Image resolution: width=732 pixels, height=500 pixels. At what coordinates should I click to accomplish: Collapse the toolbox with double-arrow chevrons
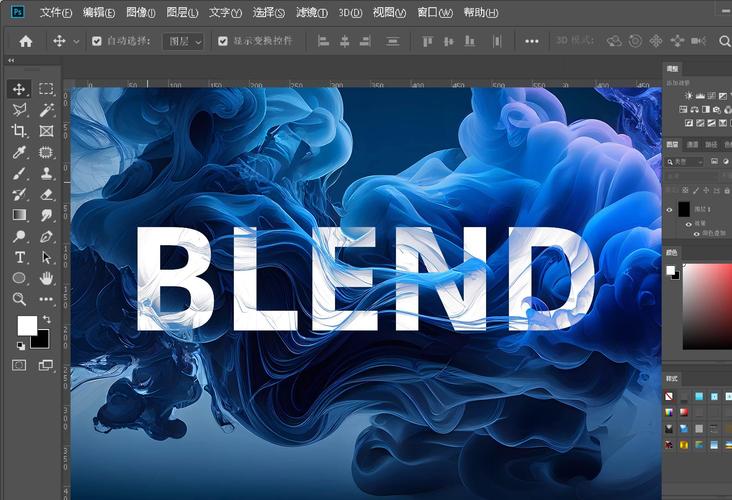[11, 60]
